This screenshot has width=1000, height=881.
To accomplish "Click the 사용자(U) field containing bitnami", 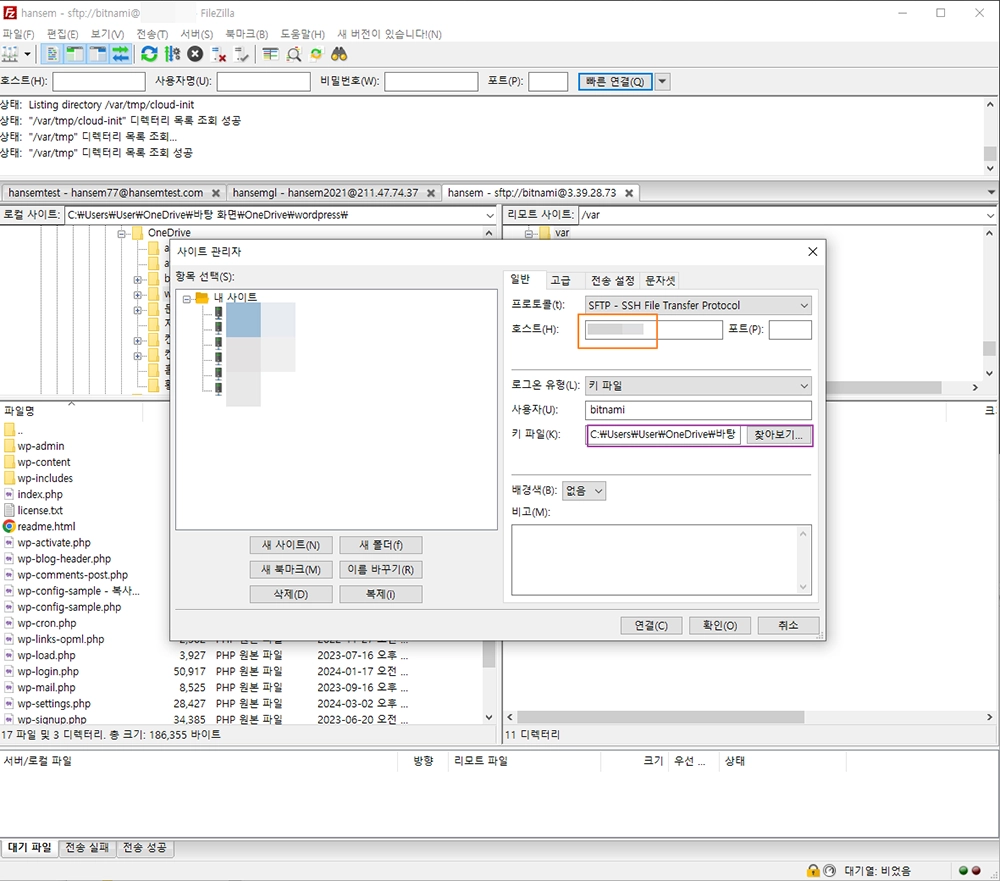I will (x=698, y=410).
